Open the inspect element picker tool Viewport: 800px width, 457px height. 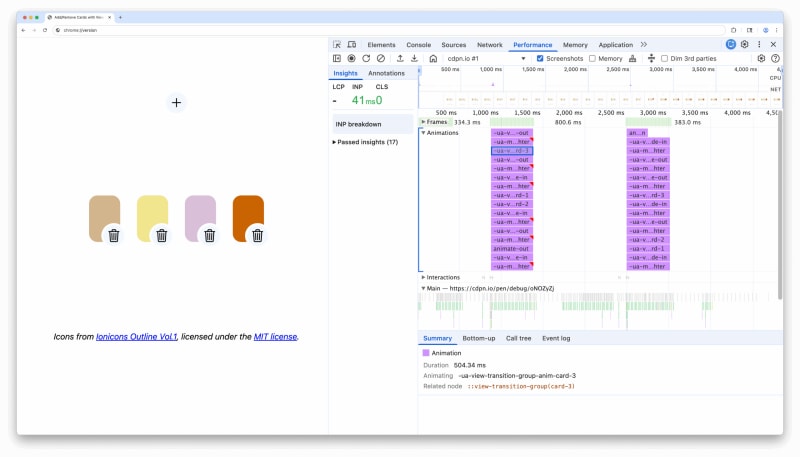tap(337, 45)
